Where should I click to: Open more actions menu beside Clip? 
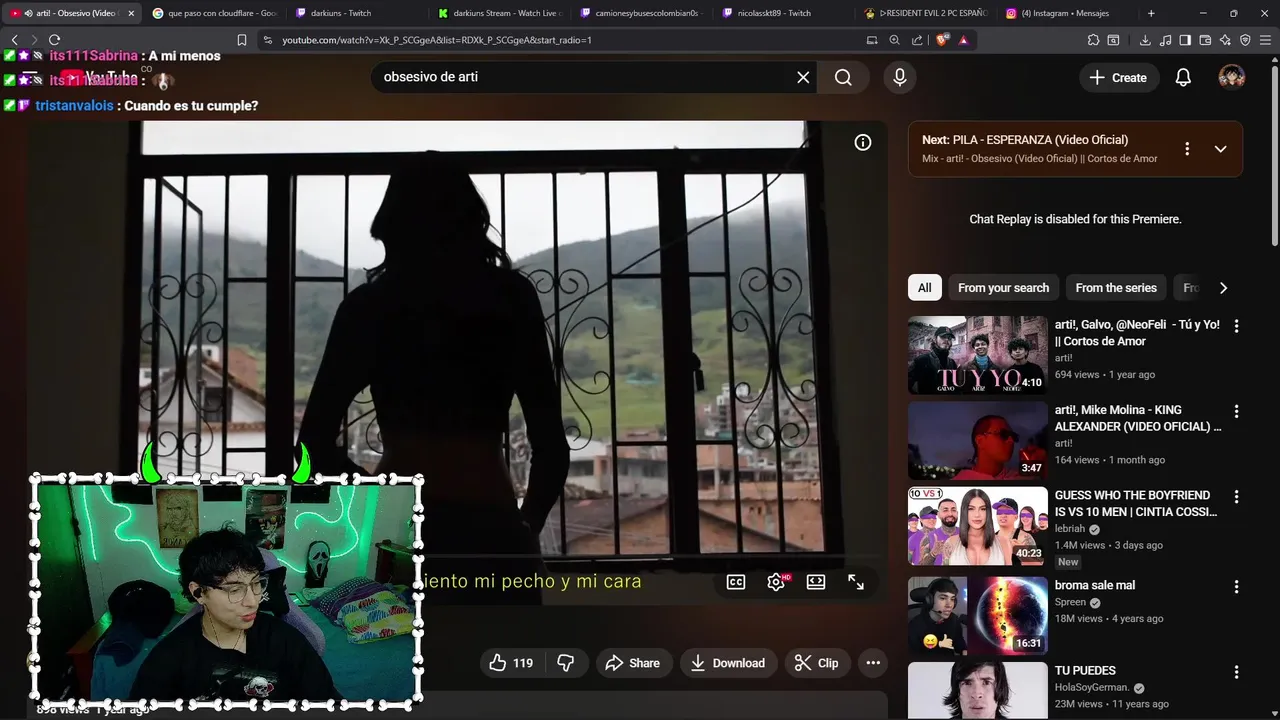point(873,663)
